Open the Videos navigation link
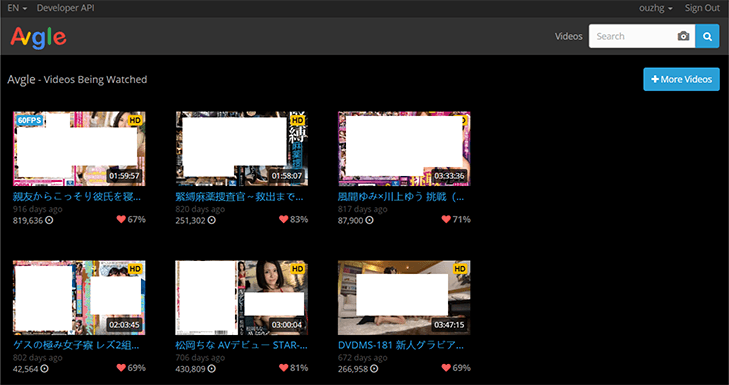Viewport: 729px width, 385px height. click(x=569, y=36)
